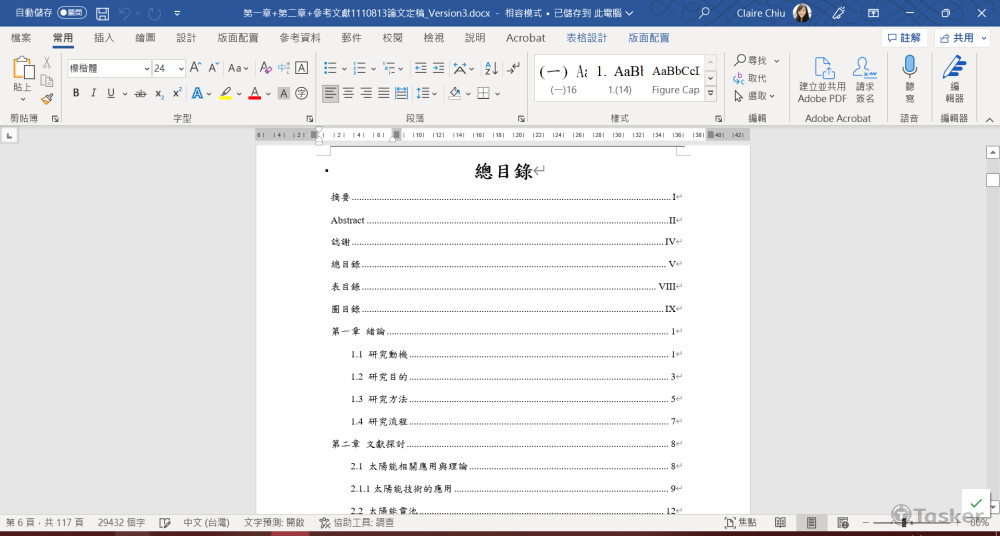The width and height of the screenshot is (1000, 536).
Task: Apply red font color
Action: pos(254,93)
